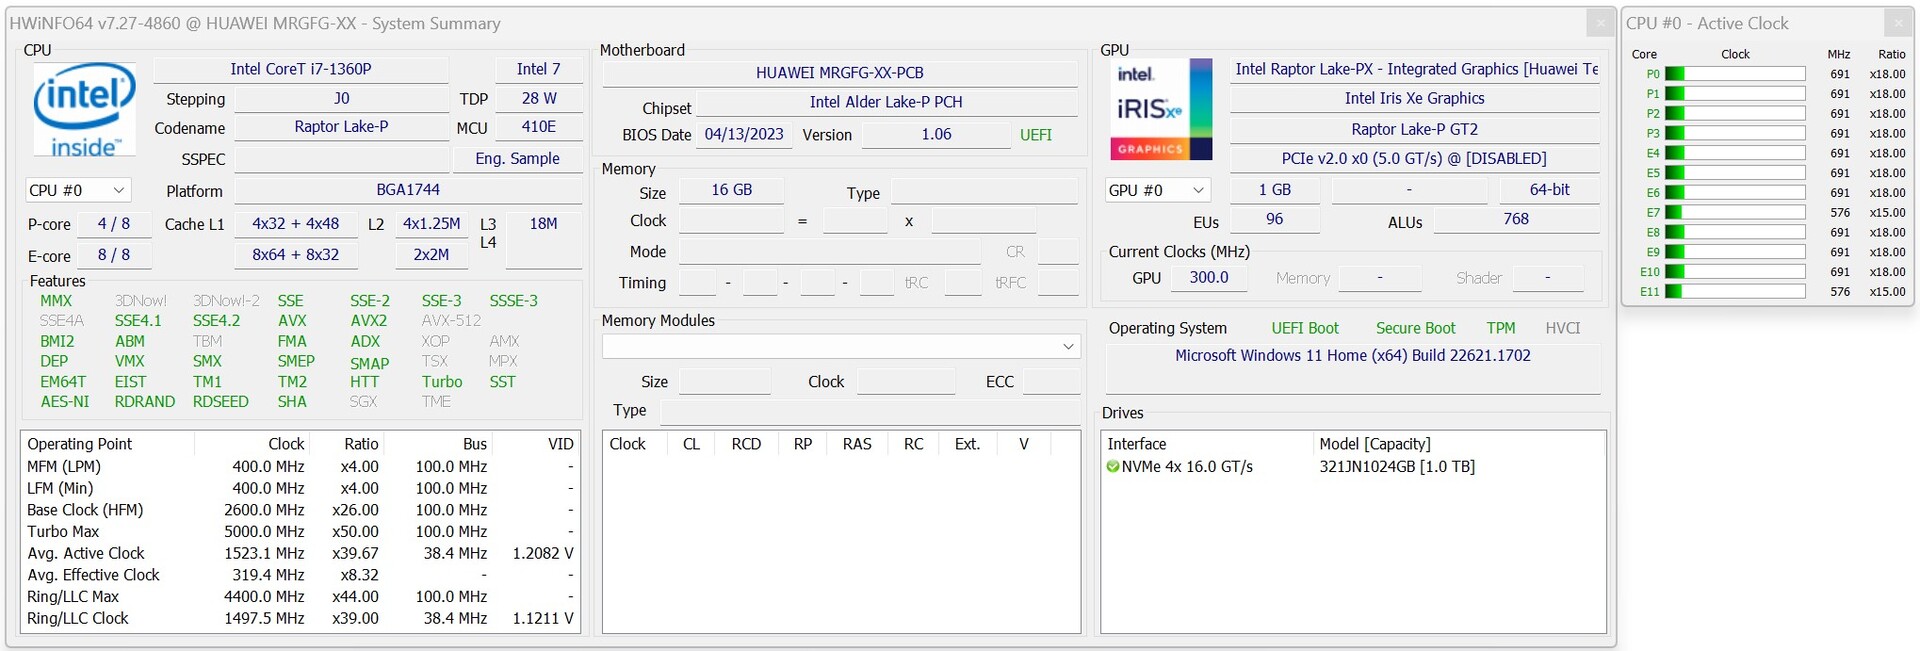Viewport: 1920px width, 651px height.
Task: Click the Windows 11 Home operating system text
Action: (1352, 356)
